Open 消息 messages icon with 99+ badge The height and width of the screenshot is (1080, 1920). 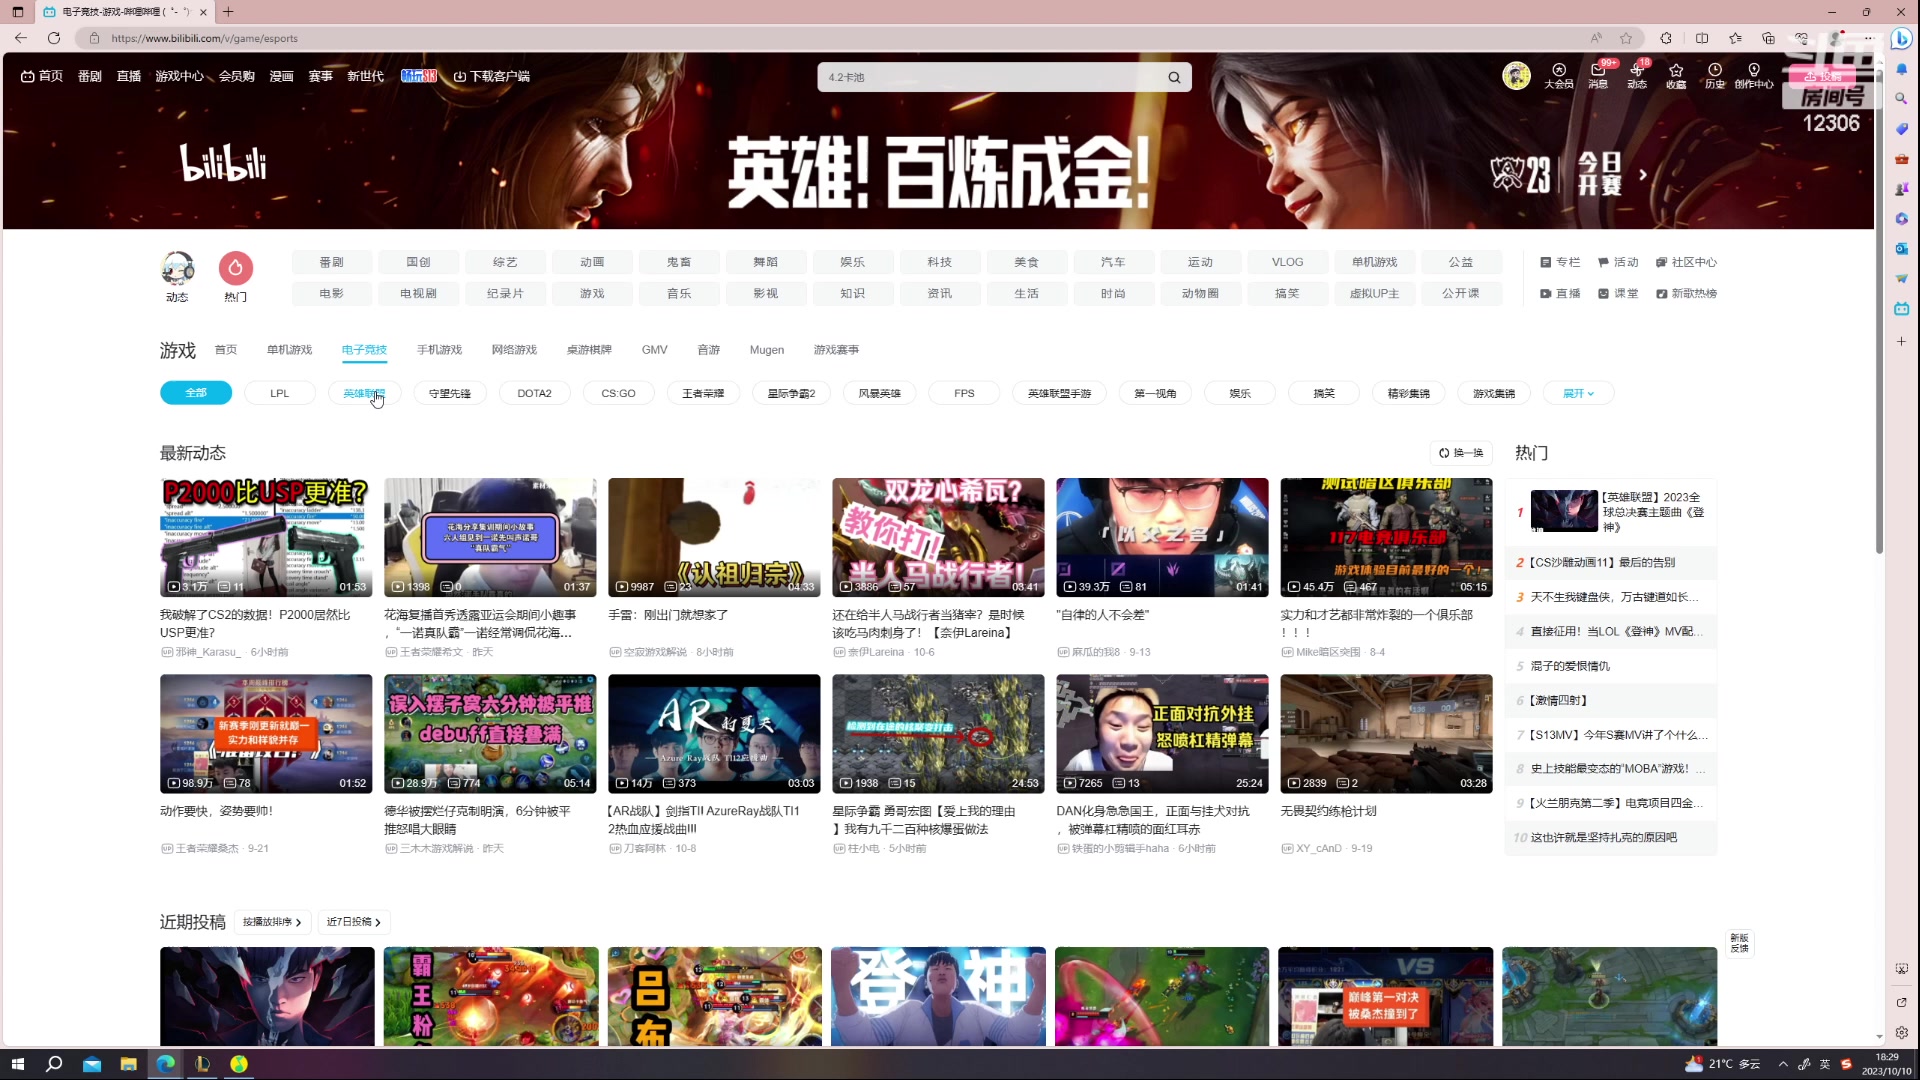tap(1598, 76)
